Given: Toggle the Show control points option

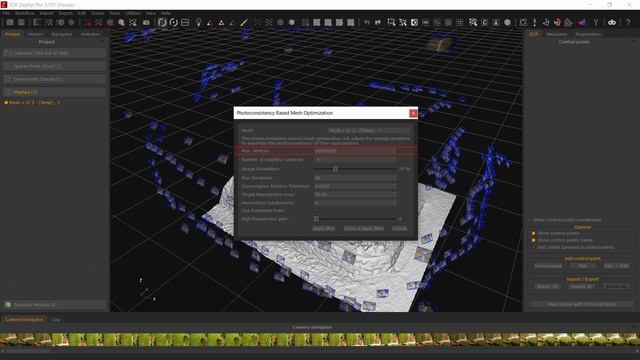Looking at the screenshot, I should click(533, 233).
